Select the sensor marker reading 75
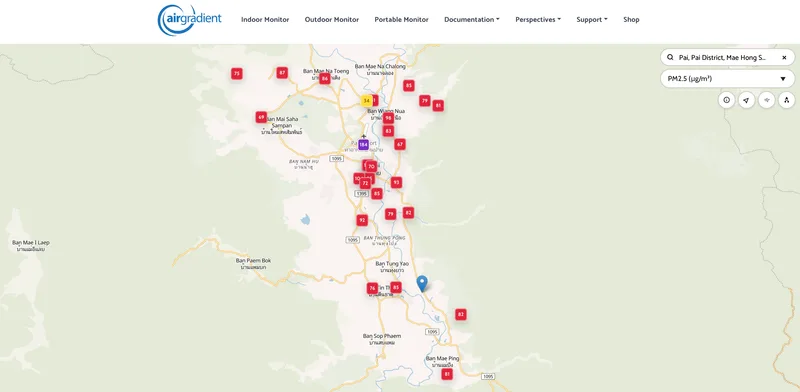 [x=236, y=74]
